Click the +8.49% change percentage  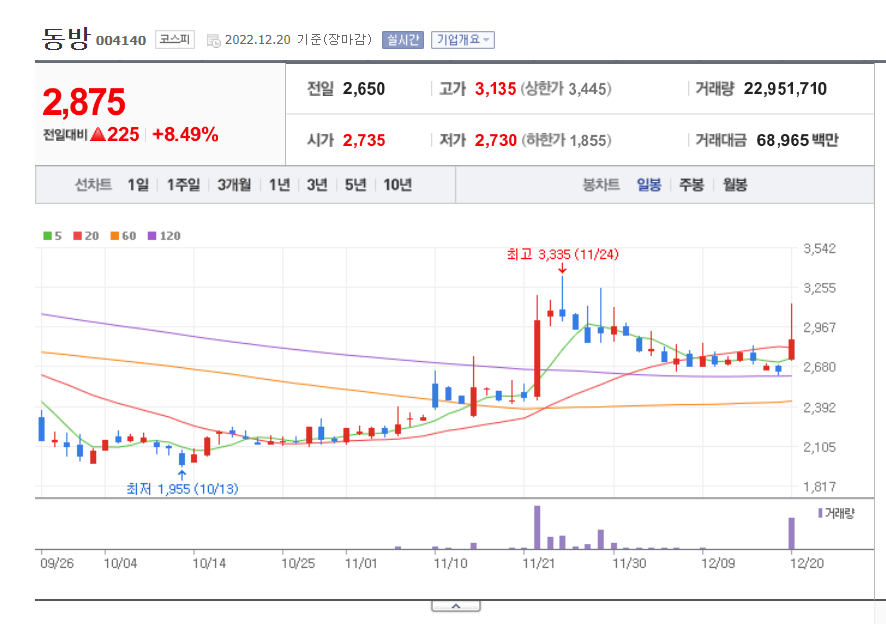[x=185, y=135]
